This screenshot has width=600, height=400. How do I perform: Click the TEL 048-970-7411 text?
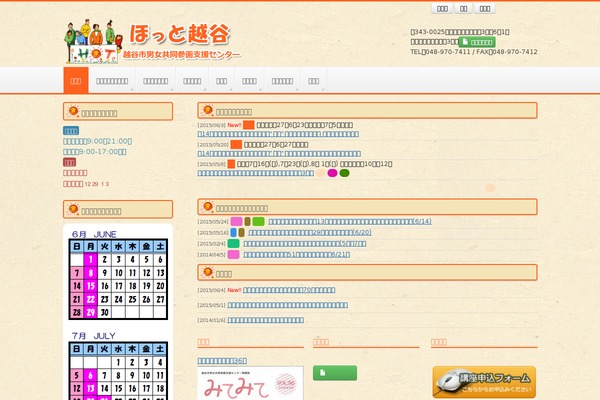coord(440,52)
